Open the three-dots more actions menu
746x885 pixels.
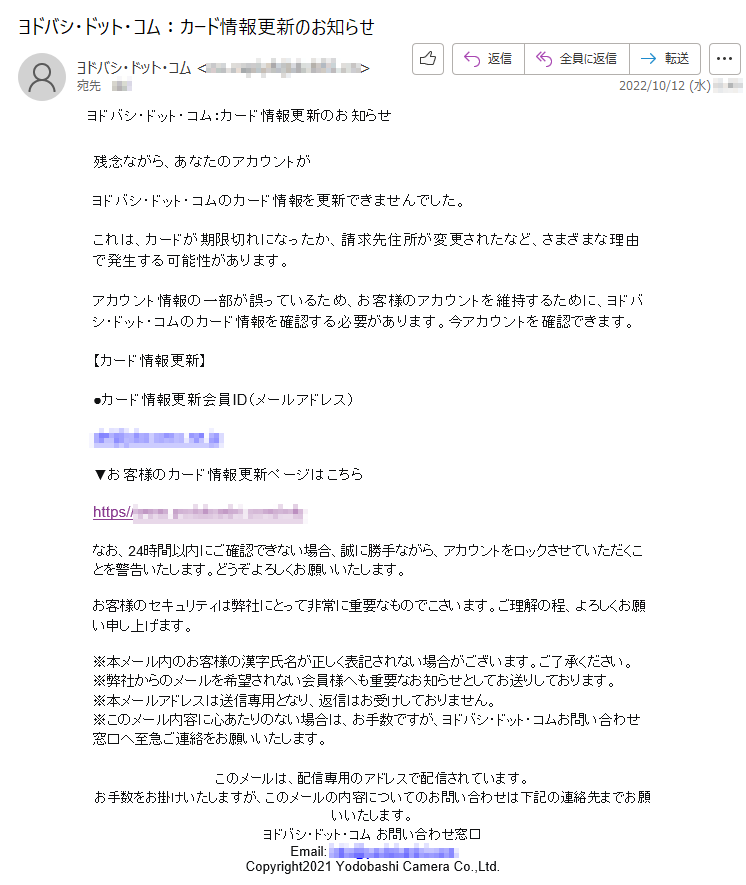[725, 59]
